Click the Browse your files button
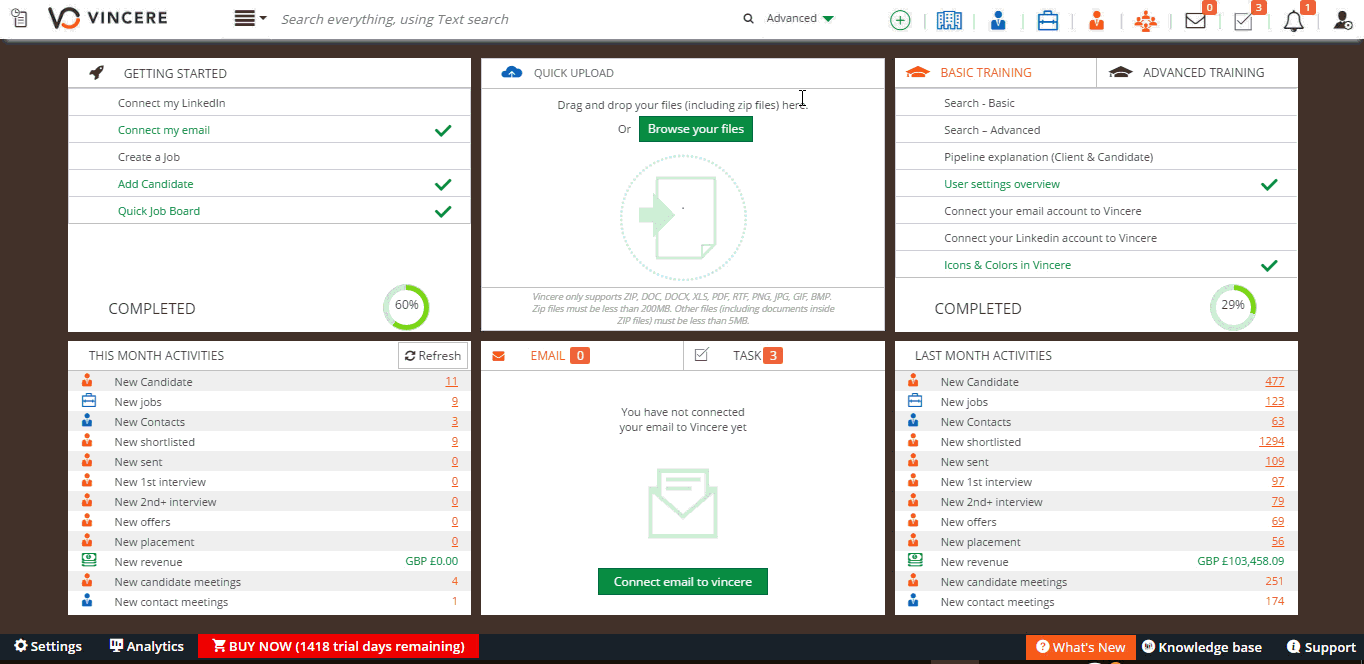The width and height of the screenshot is (1364, 664). coord(696,129)
